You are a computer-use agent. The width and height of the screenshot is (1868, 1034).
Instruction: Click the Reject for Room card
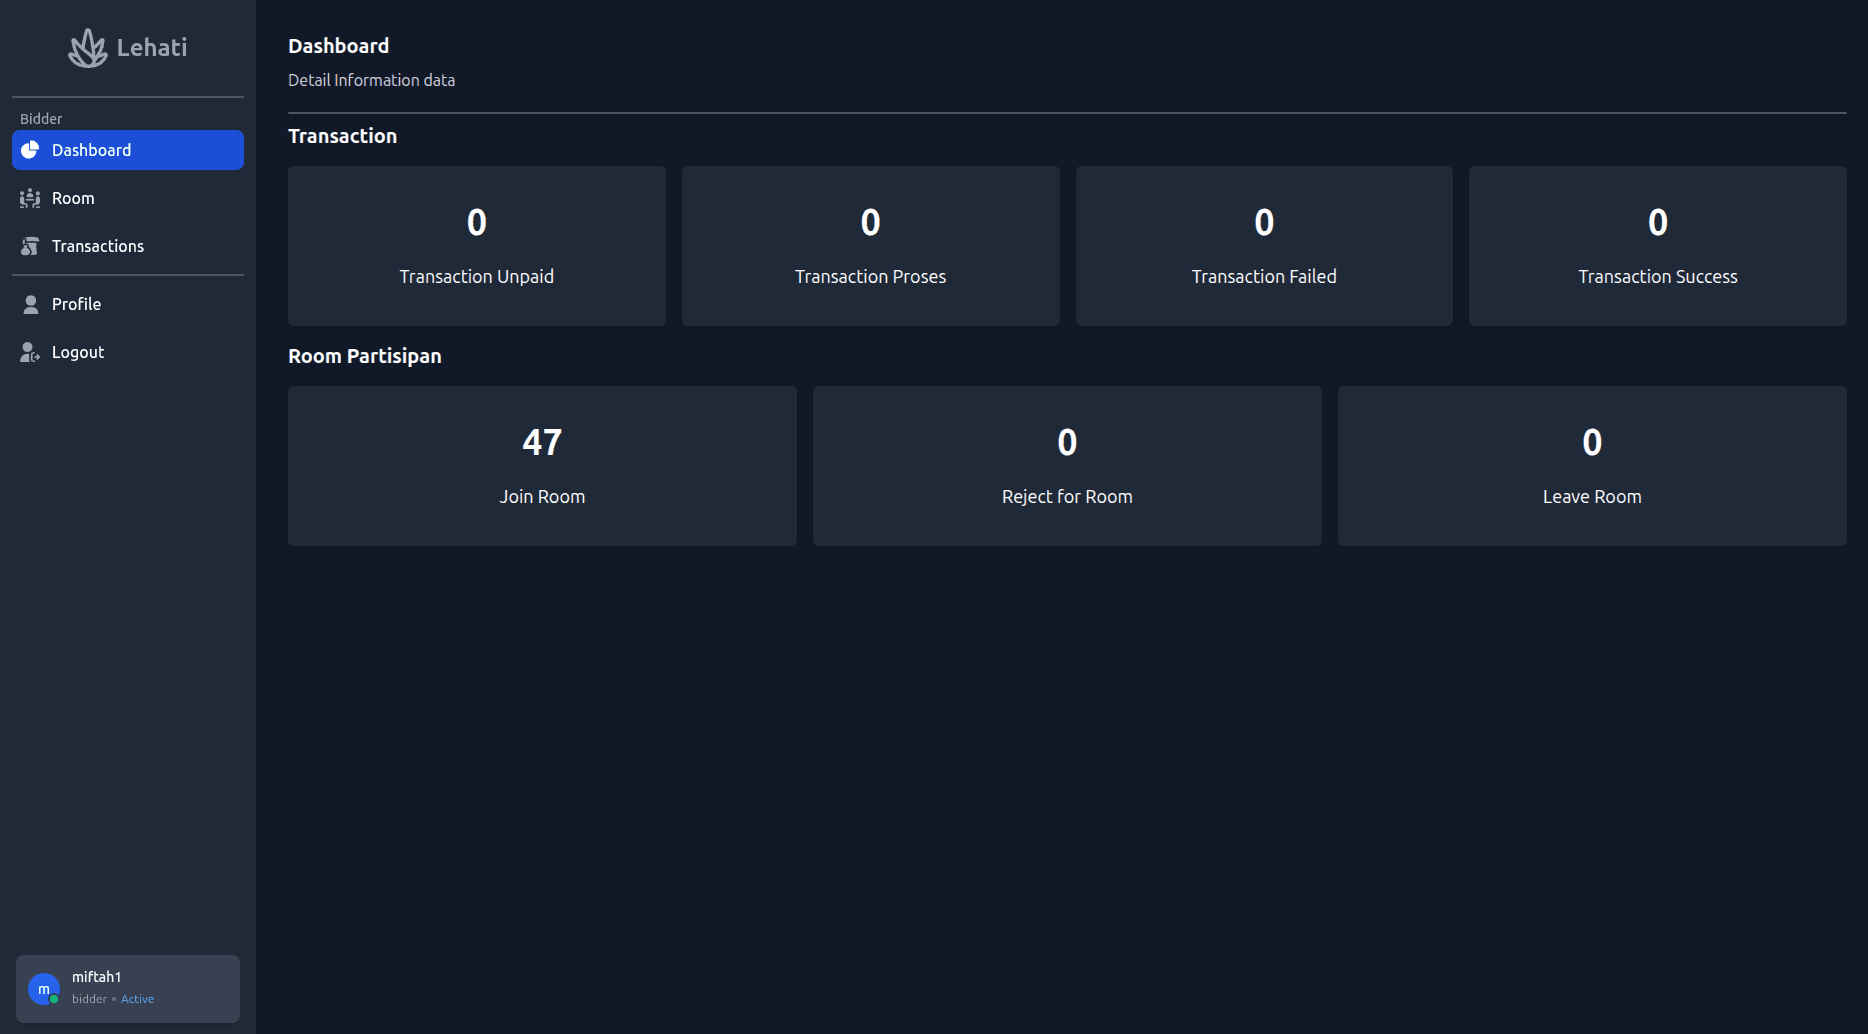pyautogui.click(x=1067, y=466)
